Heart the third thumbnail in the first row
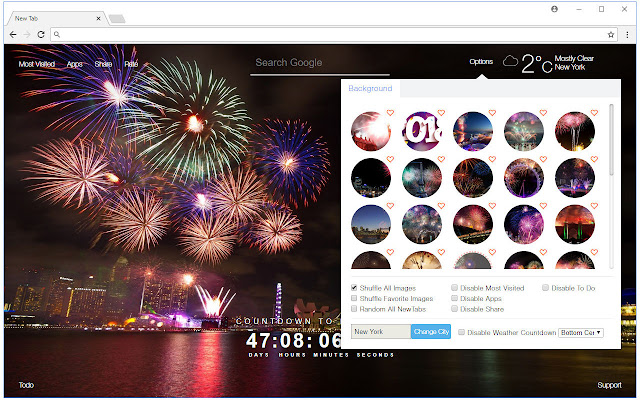Image resolution: width=640 pixels, height=400 pixels. tap(492, 113)
